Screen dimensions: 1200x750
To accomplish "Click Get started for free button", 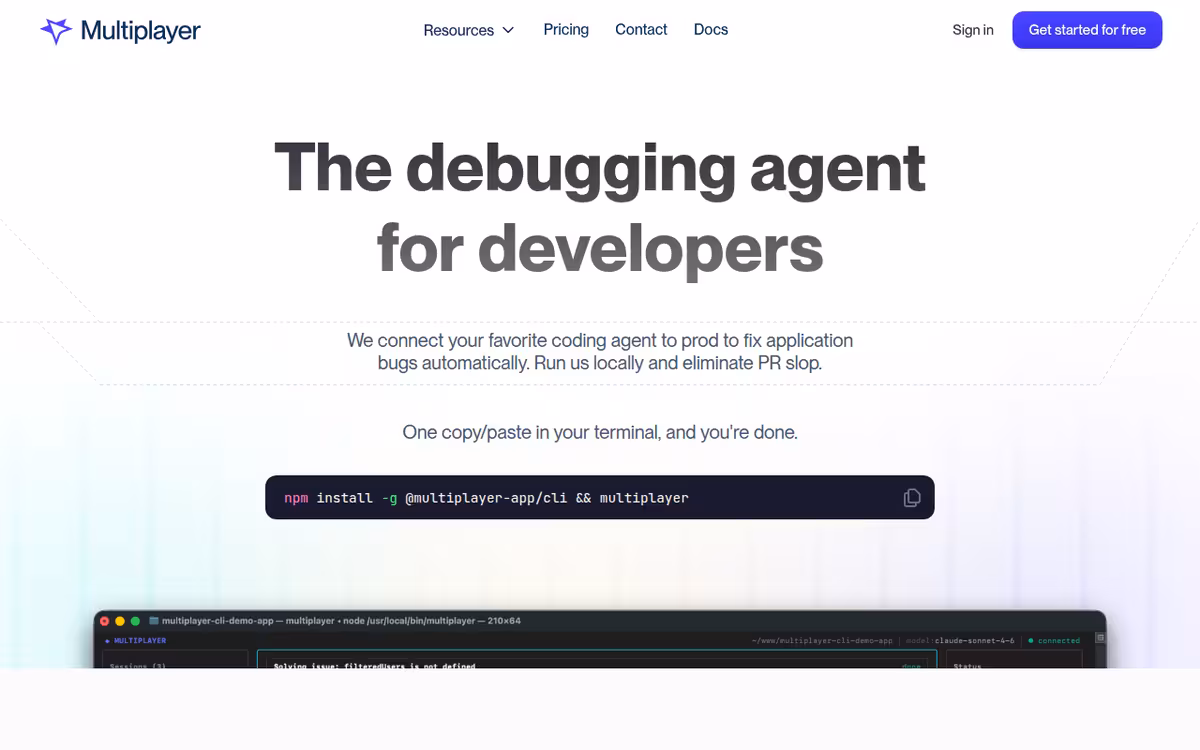I will point(1087,30).
